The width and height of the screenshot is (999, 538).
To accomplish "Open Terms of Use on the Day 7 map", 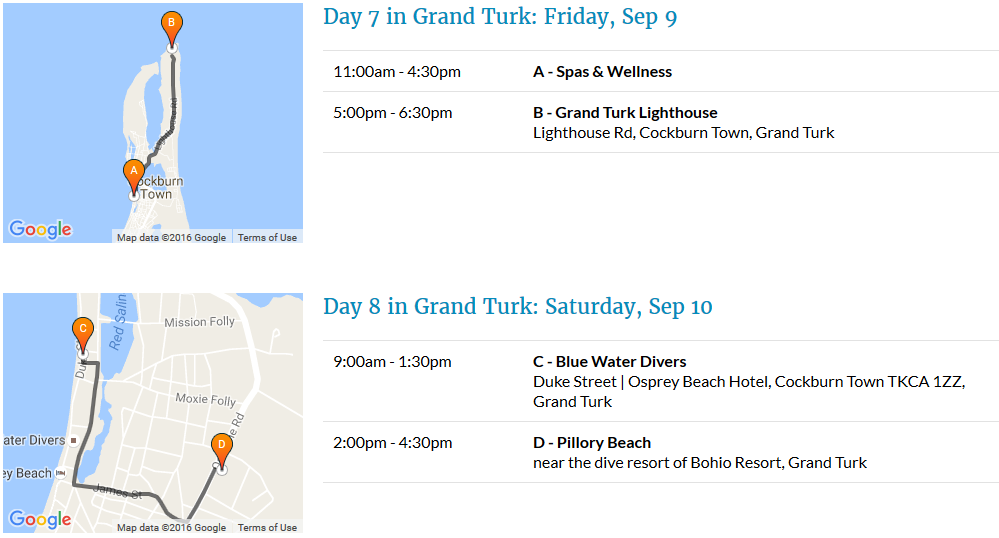I will (x=268, y=237).
